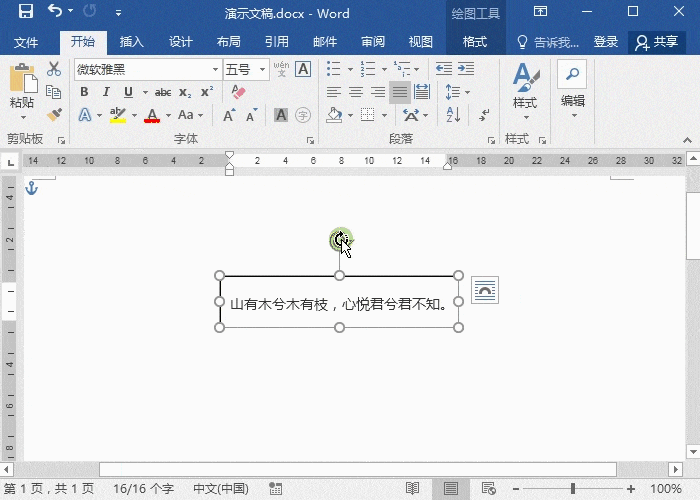Click the Cut scissors icon
Screen dimensions: 700x500
54,70
